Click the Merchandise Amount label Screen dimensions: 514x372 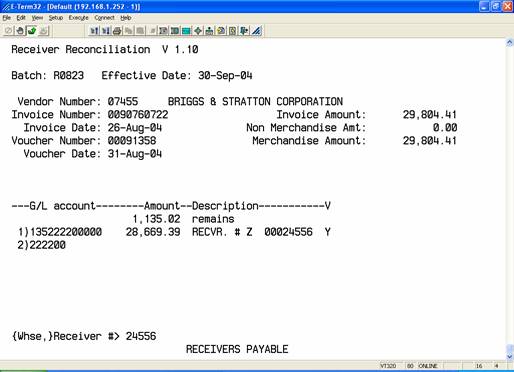click(309, 140)
